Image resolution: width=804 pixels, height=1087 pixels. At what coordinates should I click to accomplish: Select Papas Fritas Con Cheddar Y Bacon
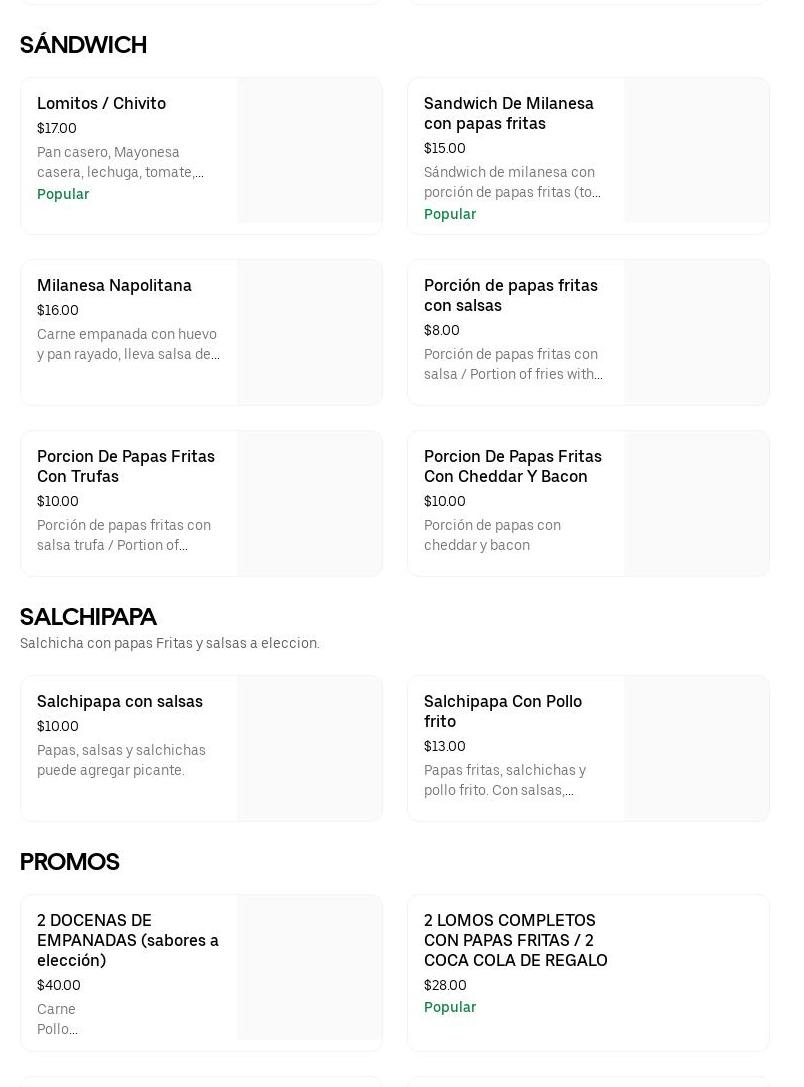[x=512, y=466]
